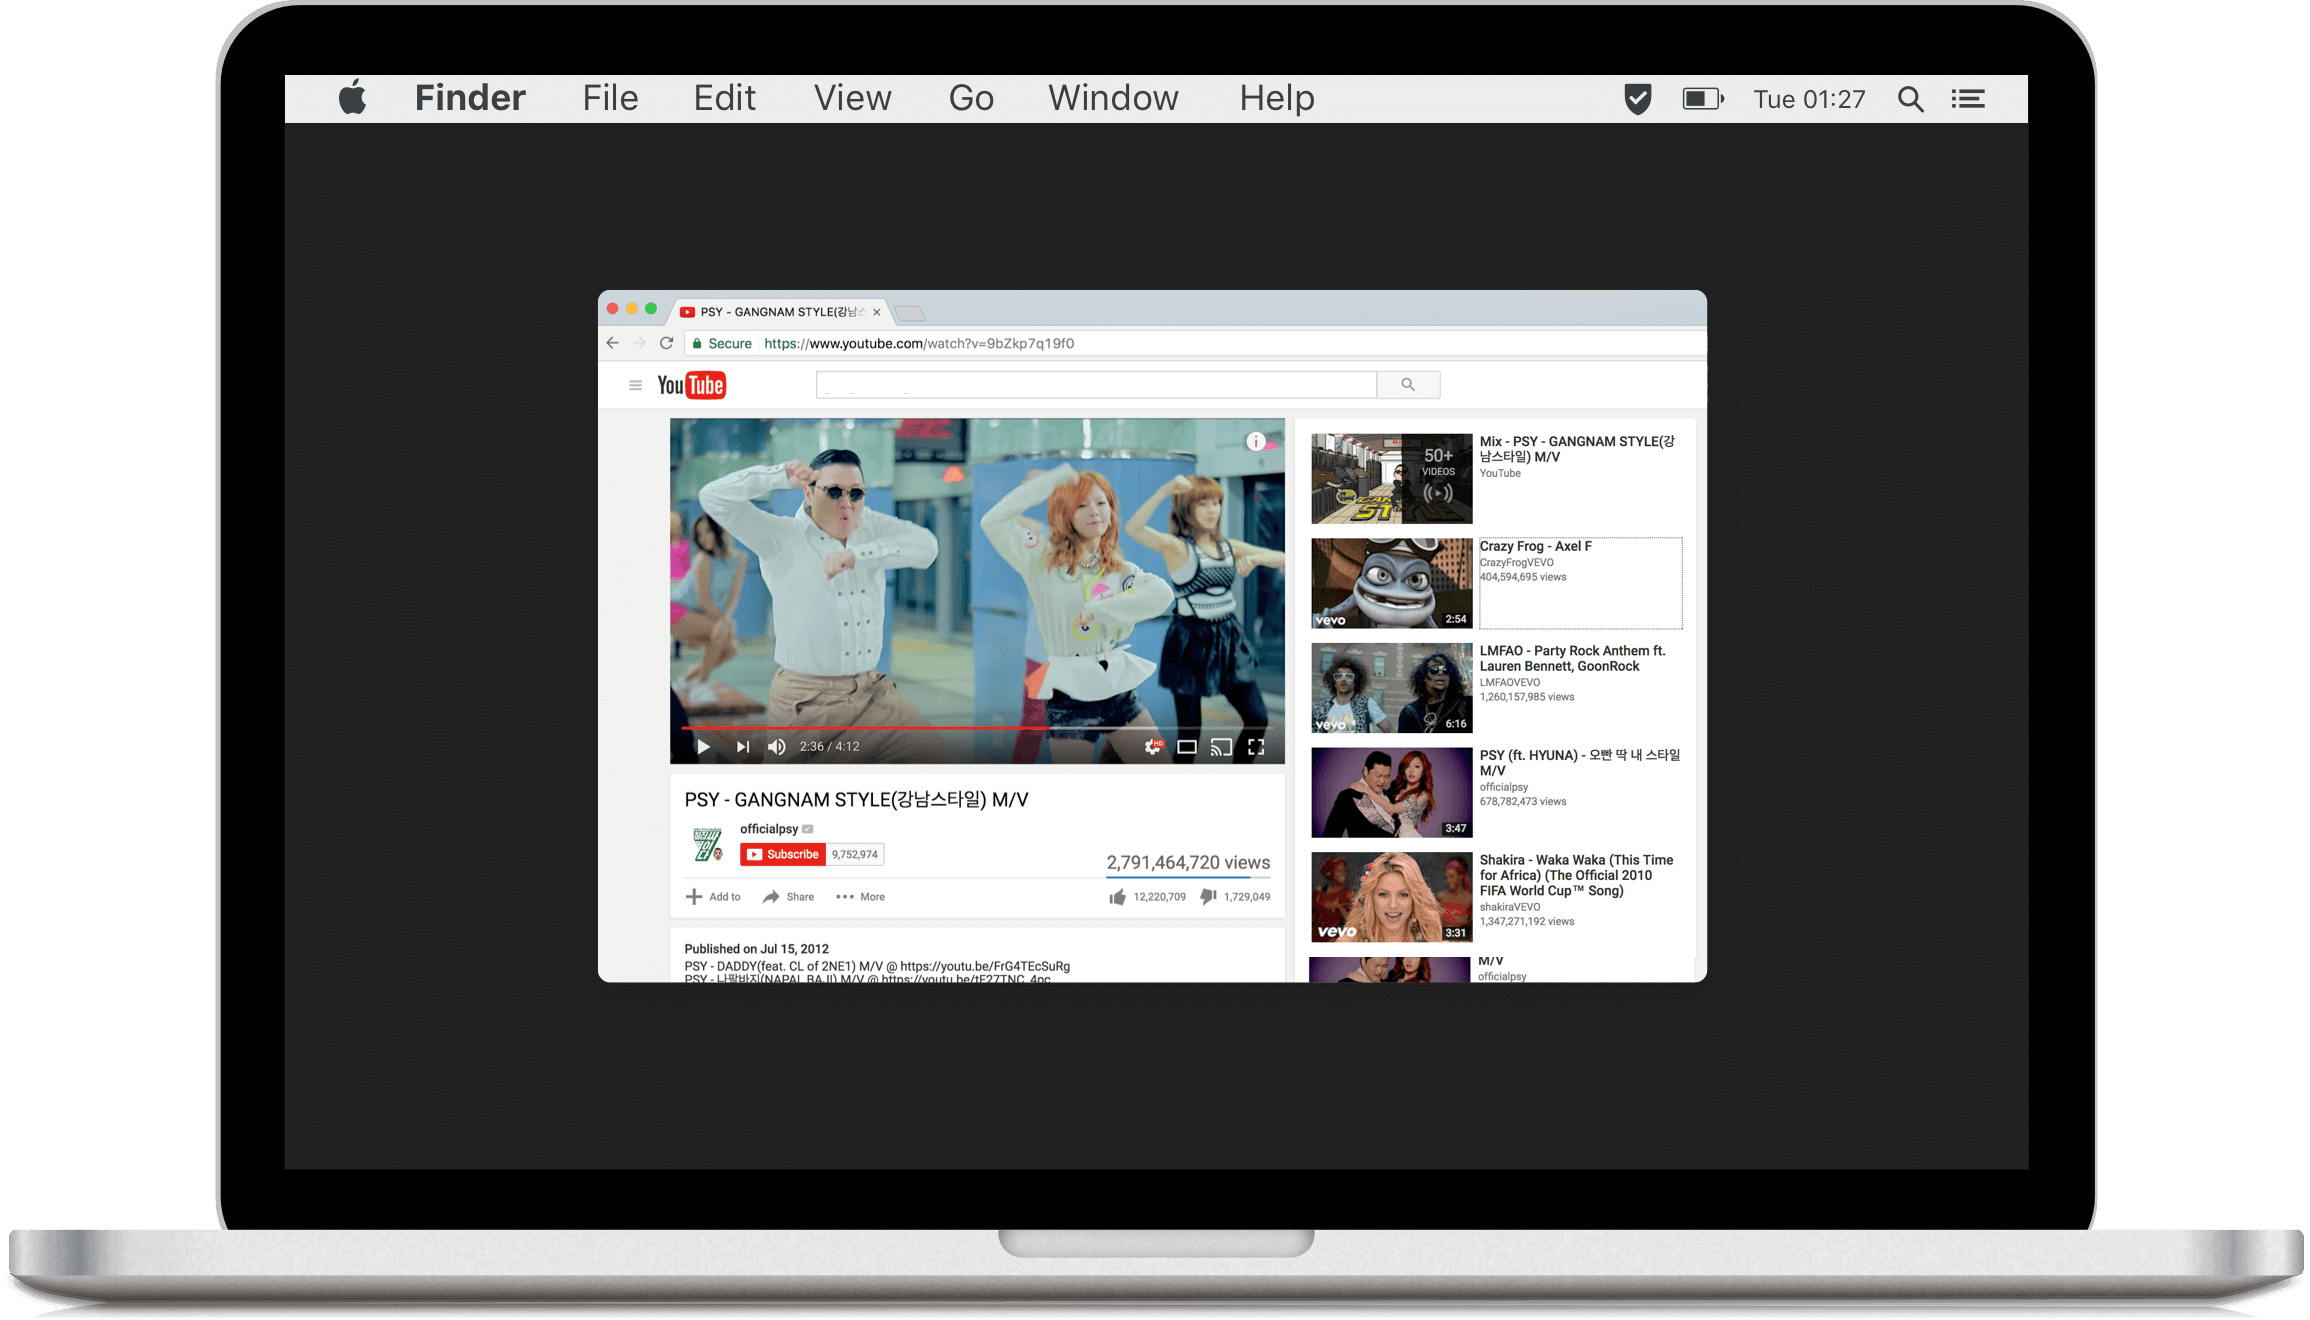Viewport: 2310px width, 1320px height.
Task: Open a new browser tab
Action: point(909,313)
